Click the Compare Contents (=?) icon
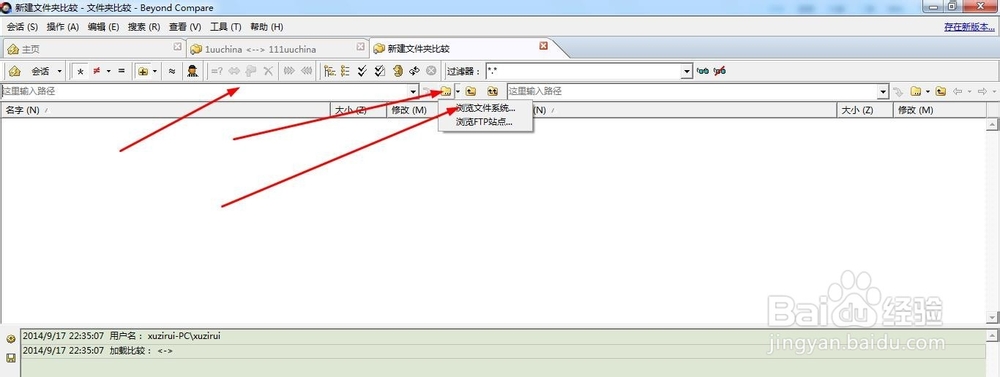1000x377 pixels. 217,71
